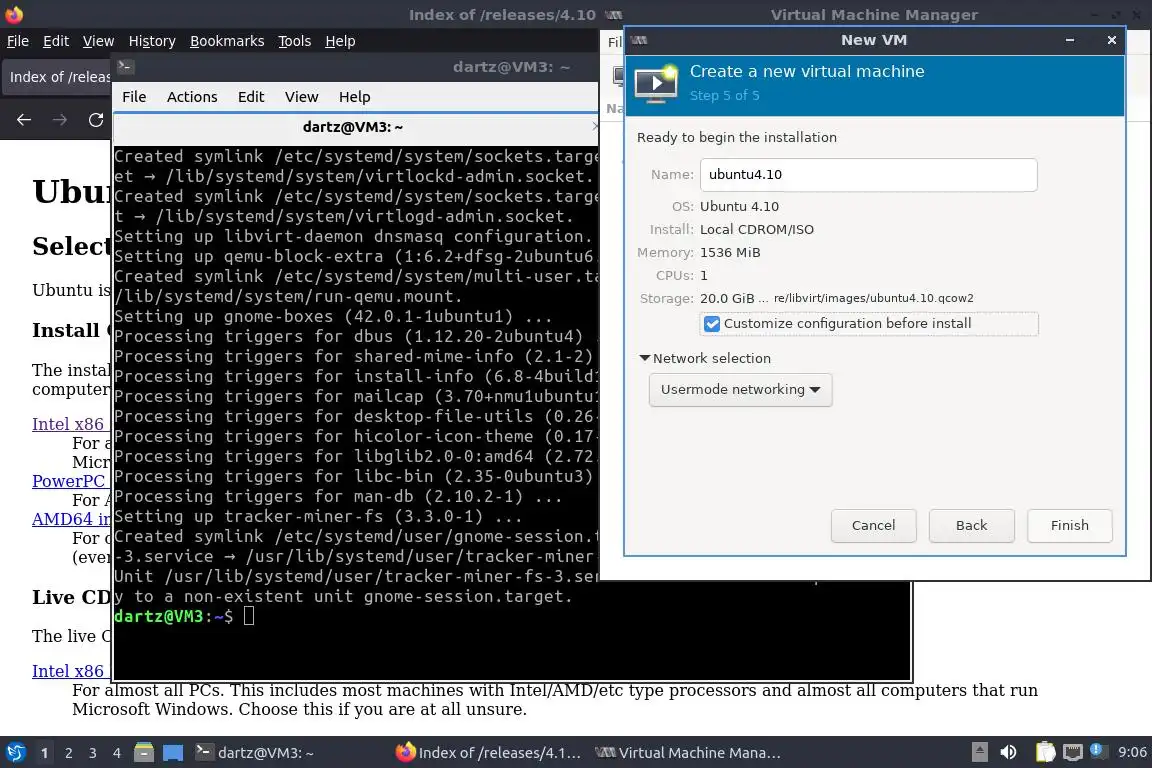Switch to Virtual Machine Manager taskbar entry

click(688, 752)
